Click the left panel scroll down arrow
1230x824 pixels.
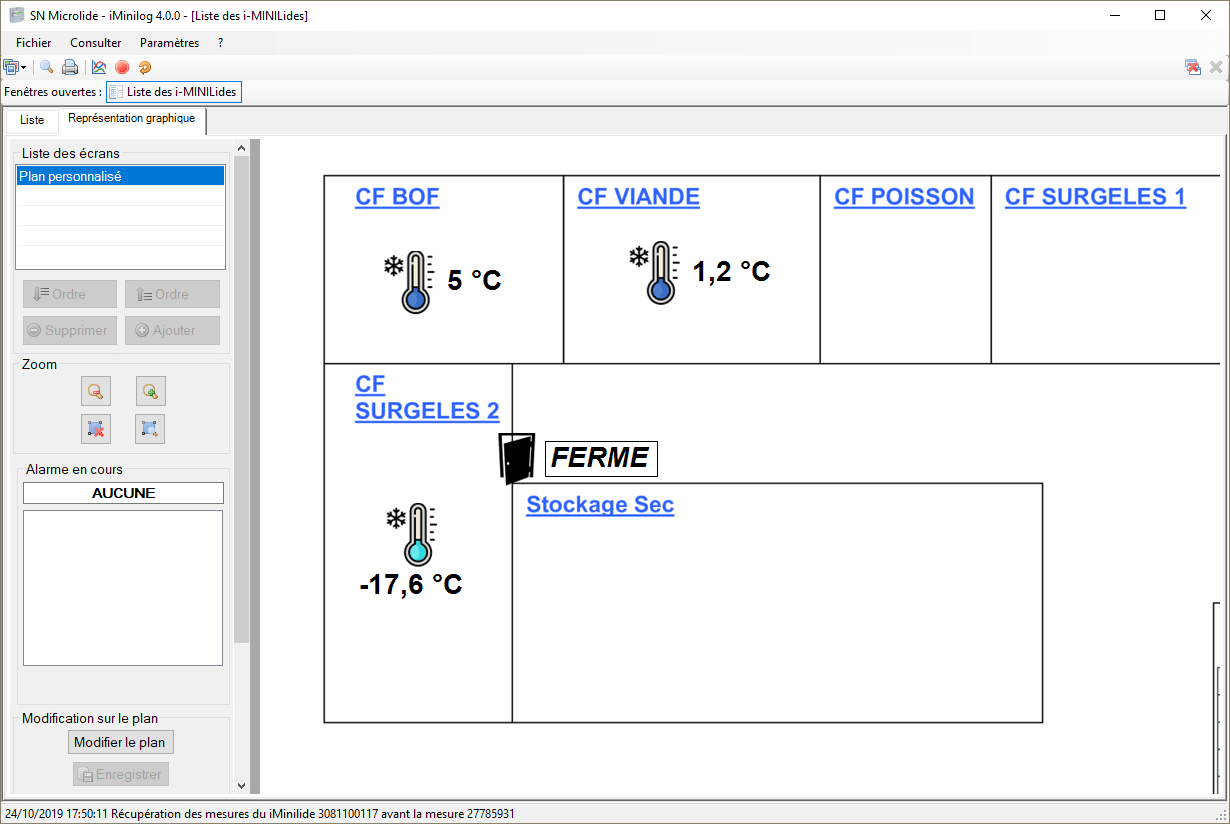(x=241, y=786)
